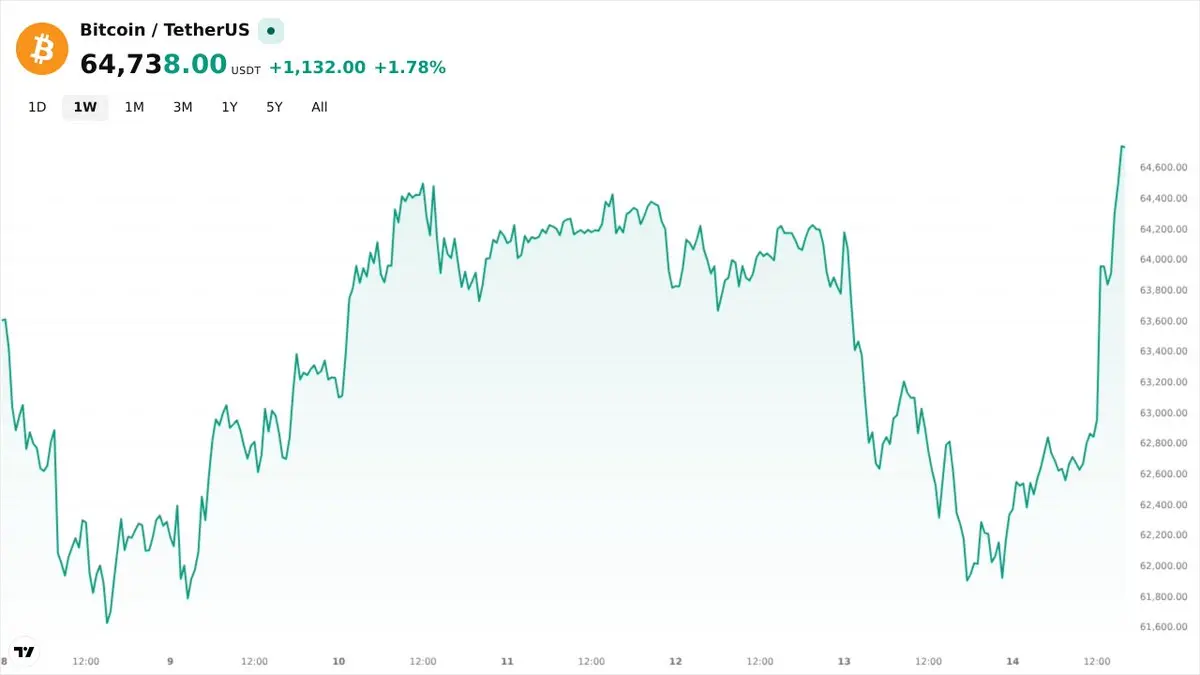
Task: Click the +1,132.00 price change value
Action: [x=317, y=67]
